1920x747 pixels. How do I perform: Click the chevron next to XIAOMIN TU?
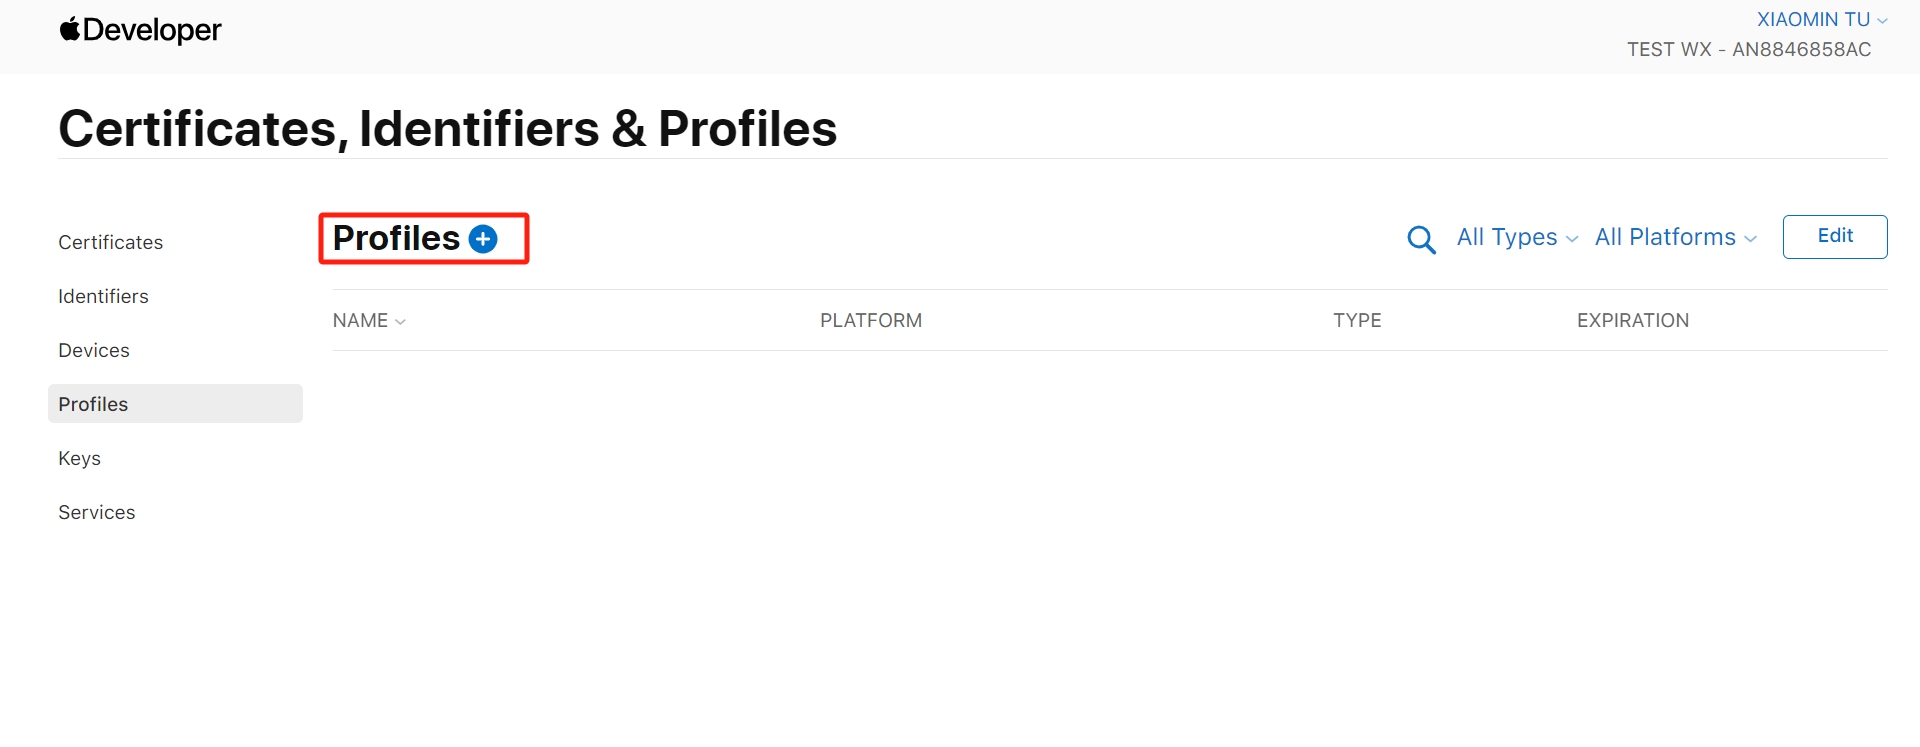[1882, 21]
